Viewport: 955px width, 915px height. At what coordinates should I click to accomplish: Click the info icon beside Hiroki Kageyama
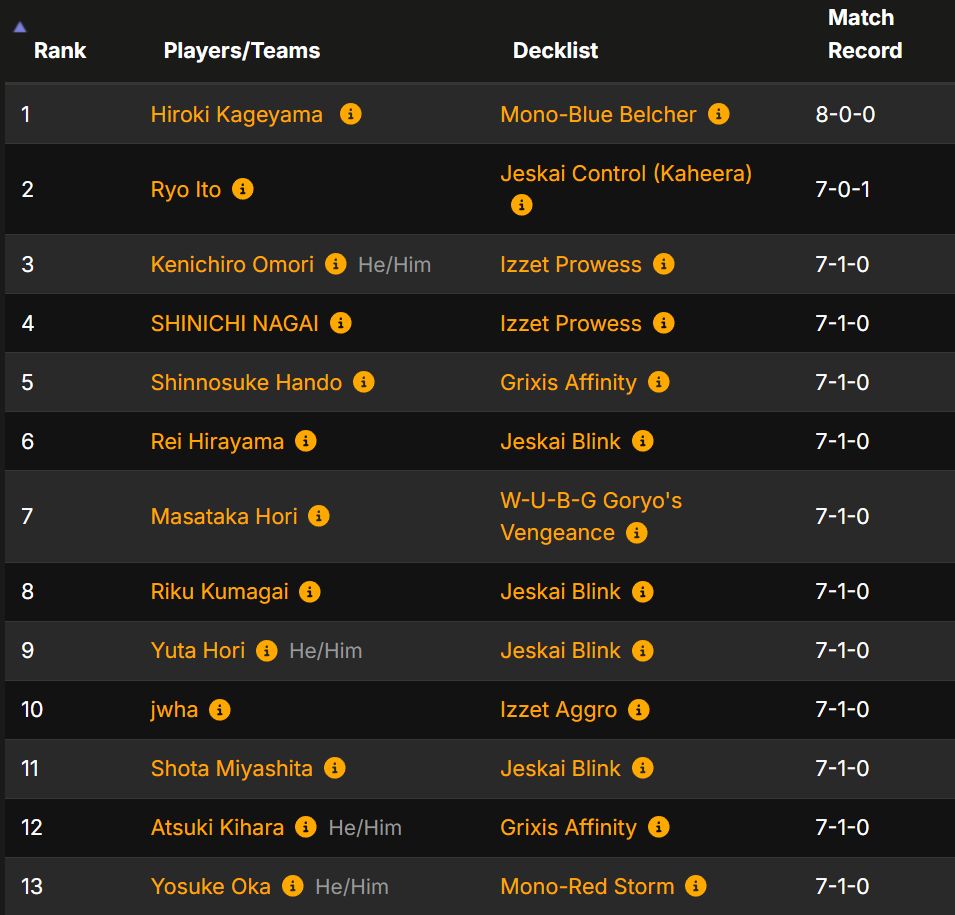(x=350, y=115)
